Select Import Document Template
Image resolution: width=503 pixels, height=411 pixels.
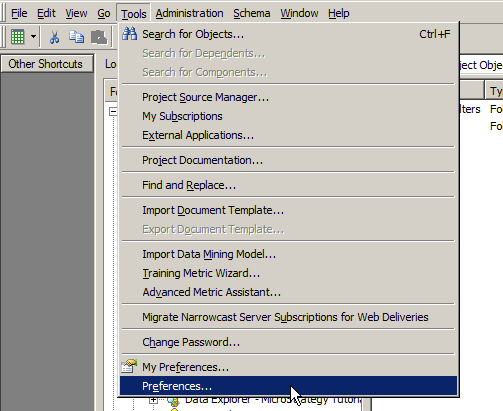pyautogui.click(x=288, y=210)
